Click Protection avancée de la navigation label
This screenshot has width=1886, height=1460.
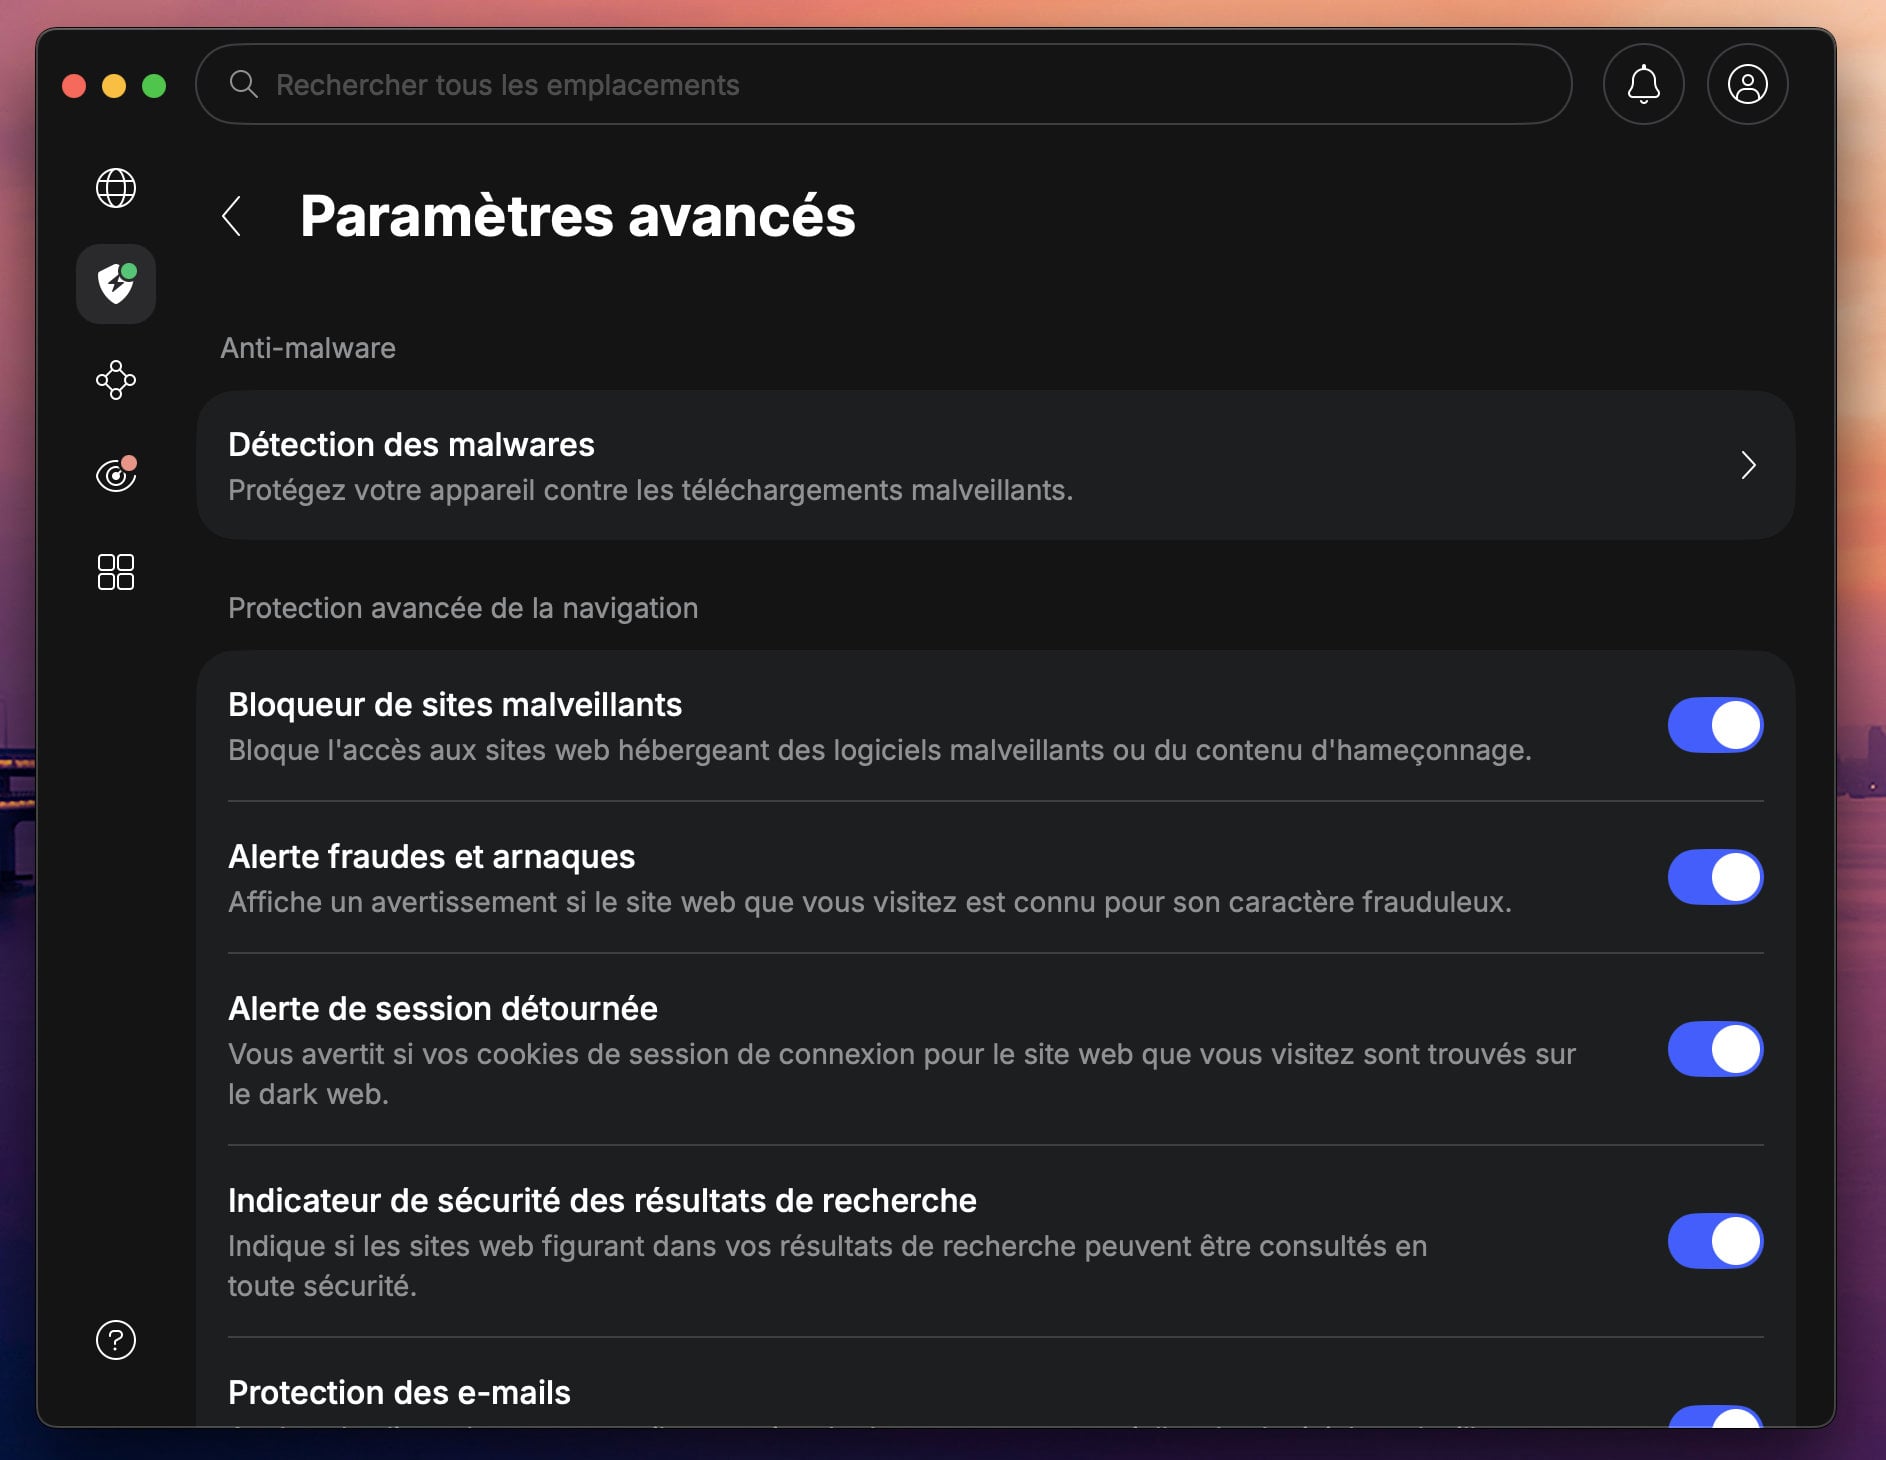click(463, 608)
